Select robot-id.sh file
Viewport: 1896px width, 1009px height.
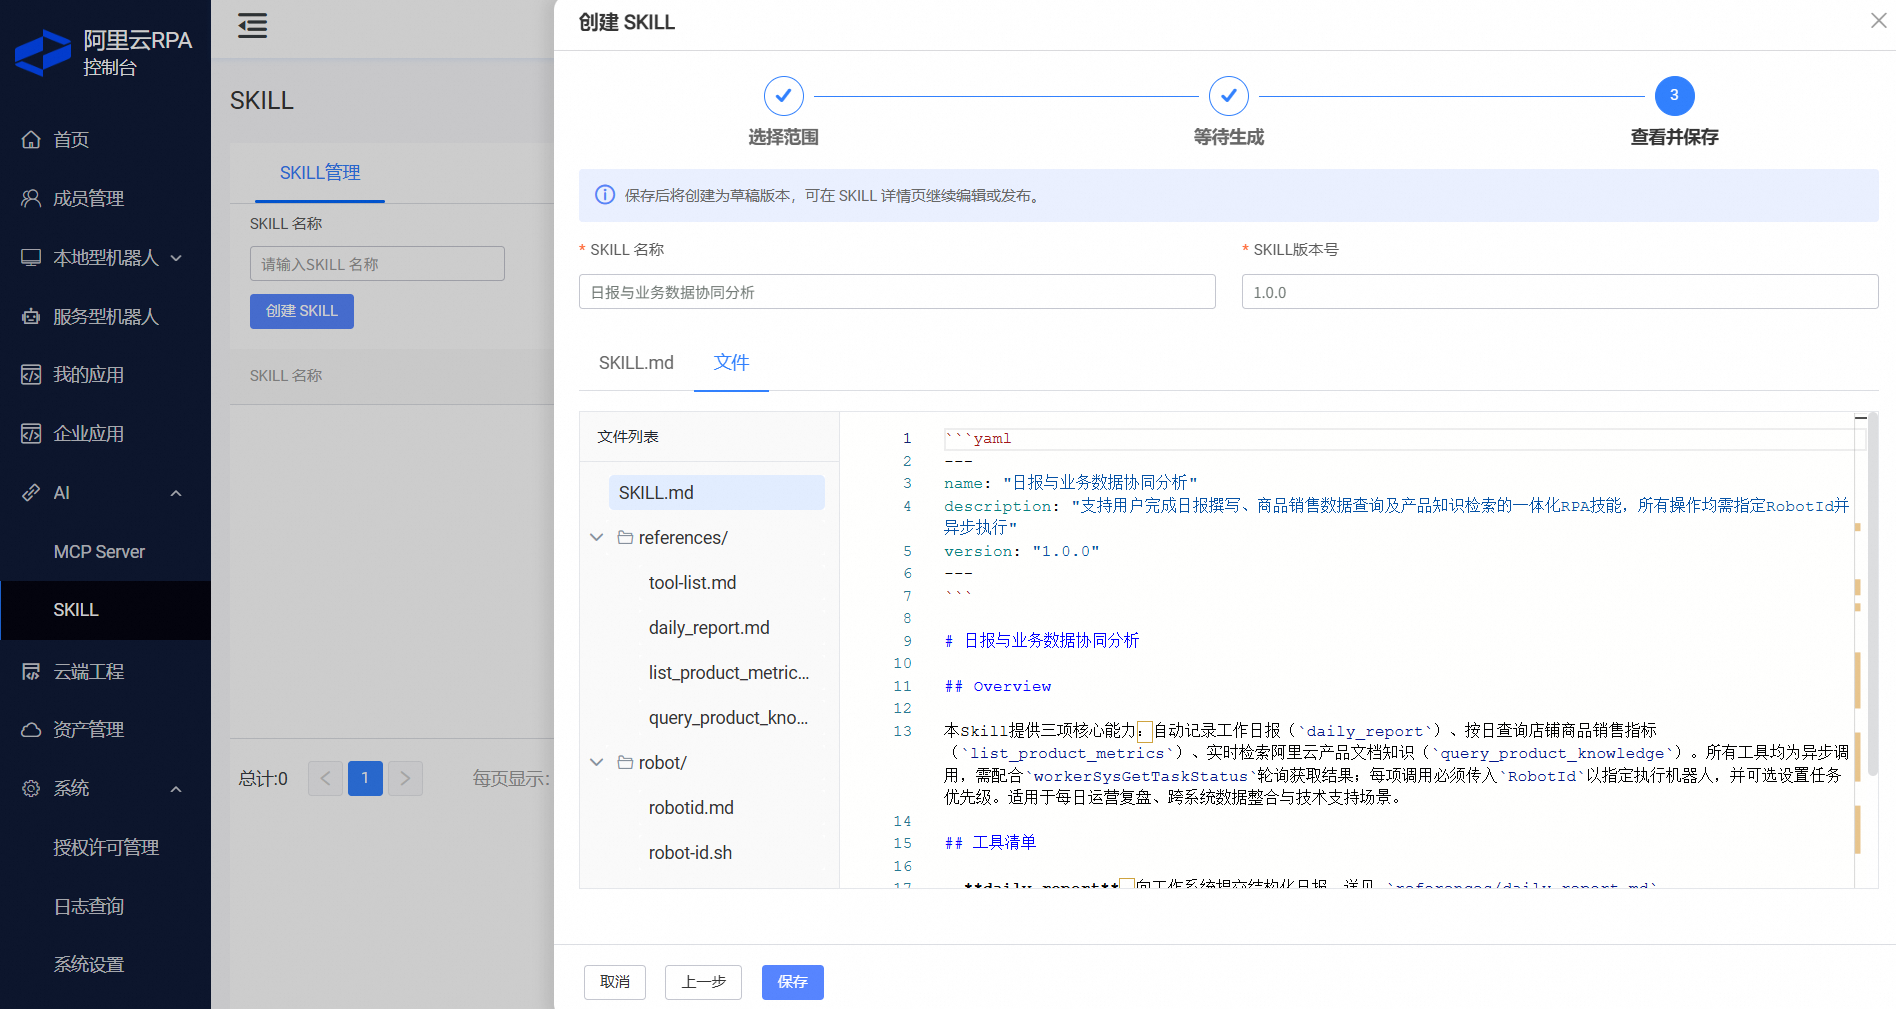690,853
